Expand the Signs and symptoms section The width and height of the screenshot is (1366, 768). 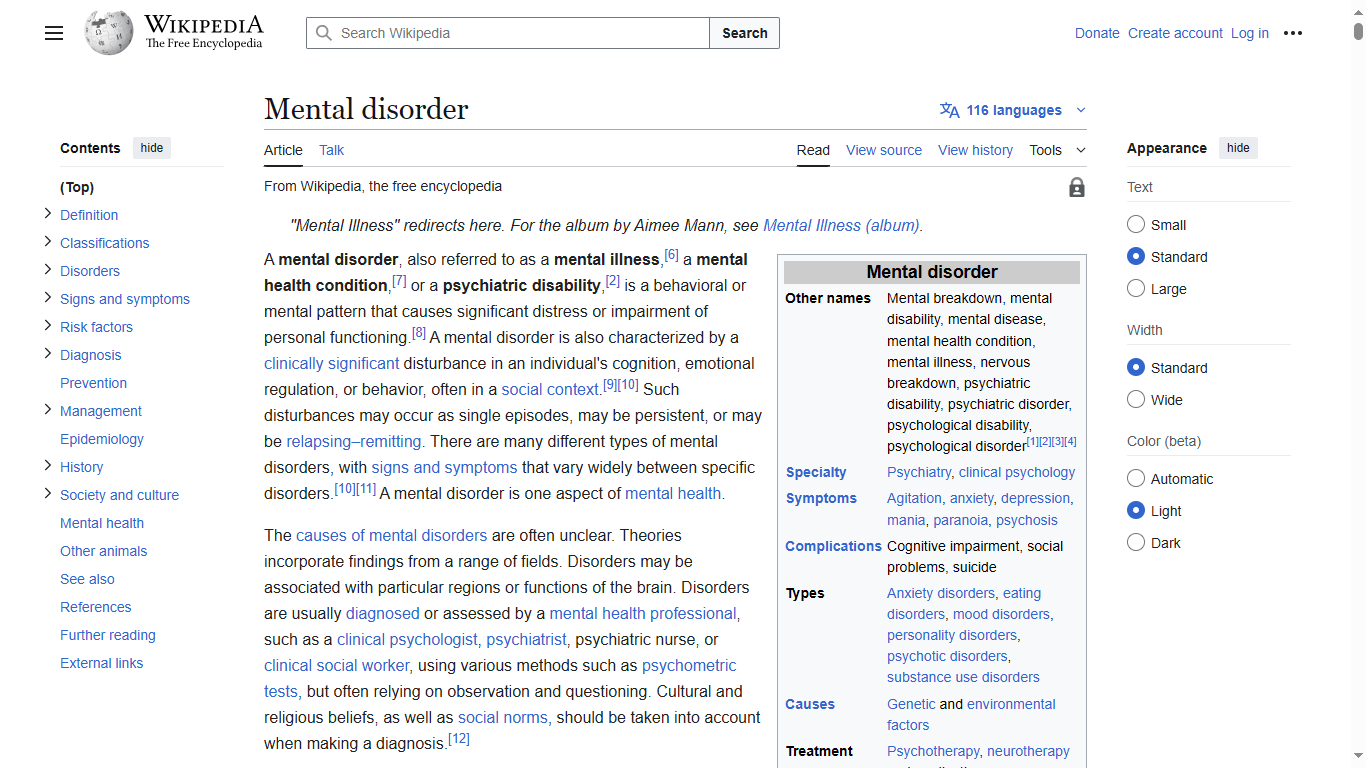(x=48, y=298)
